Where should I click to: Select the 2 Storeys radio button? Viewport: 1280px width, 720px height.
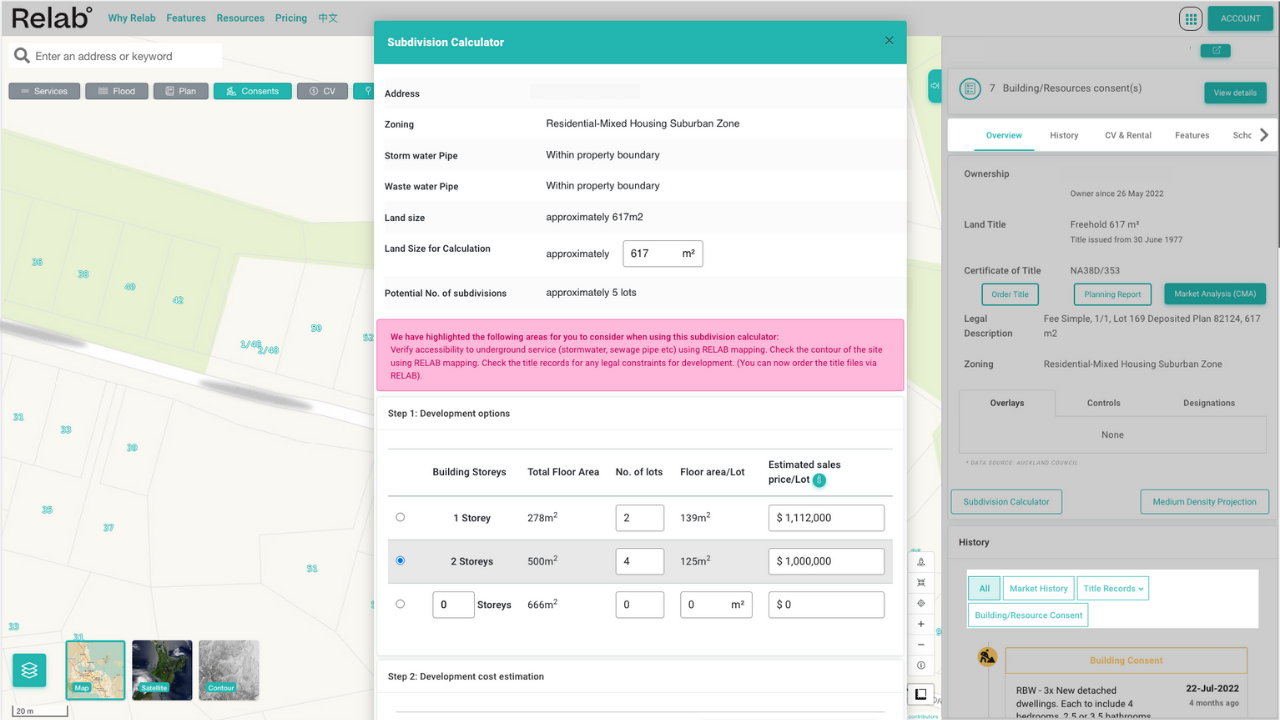point(400,561)
